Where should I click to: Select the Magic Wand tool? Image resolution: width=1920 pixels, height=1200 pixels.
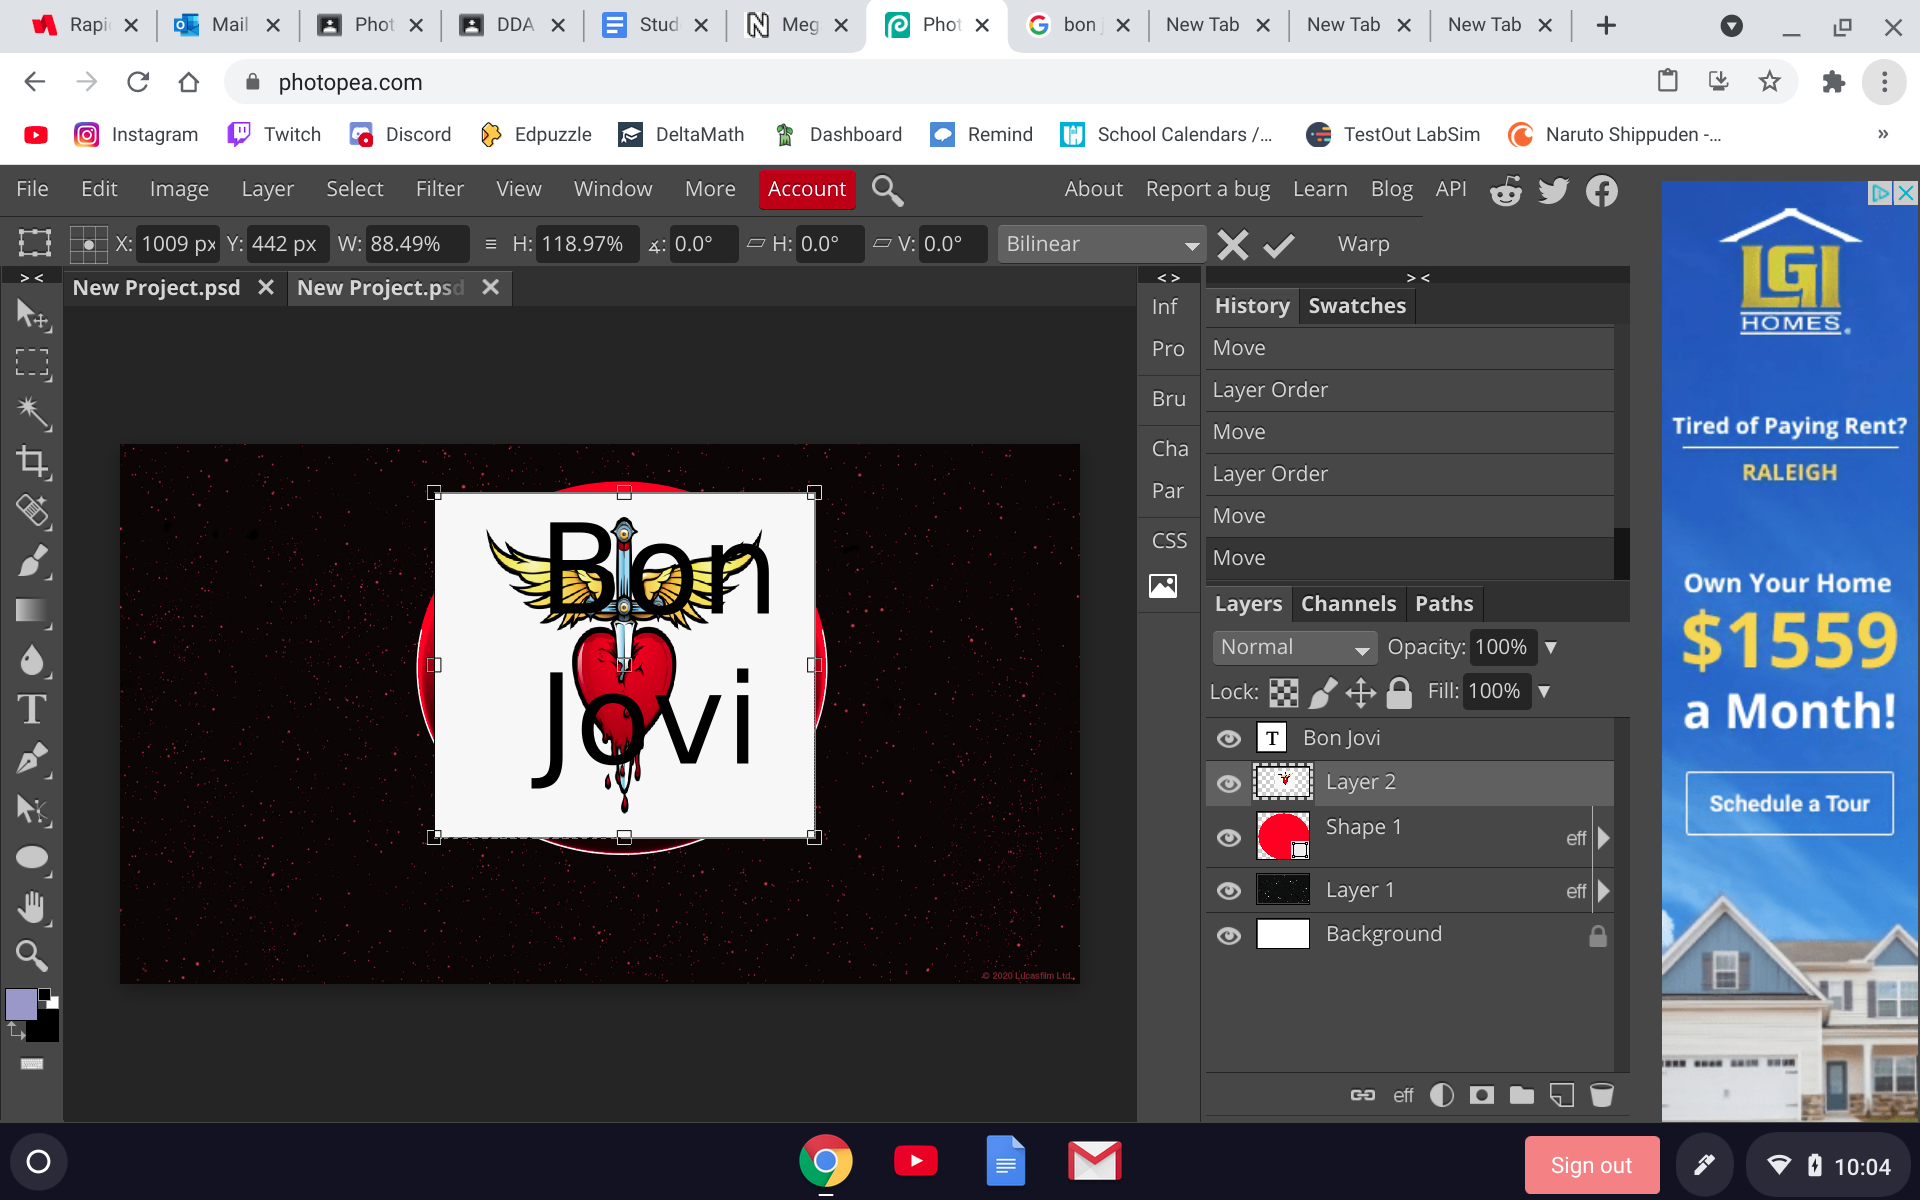(32, 412)
